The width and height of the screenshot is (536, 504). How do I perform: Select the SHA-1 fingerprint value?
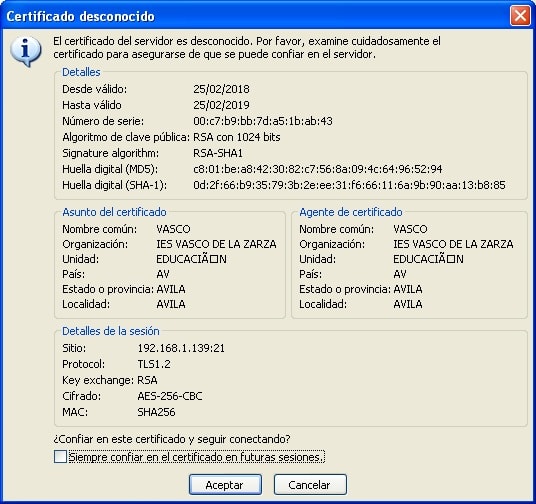click(x=349, y=185)
